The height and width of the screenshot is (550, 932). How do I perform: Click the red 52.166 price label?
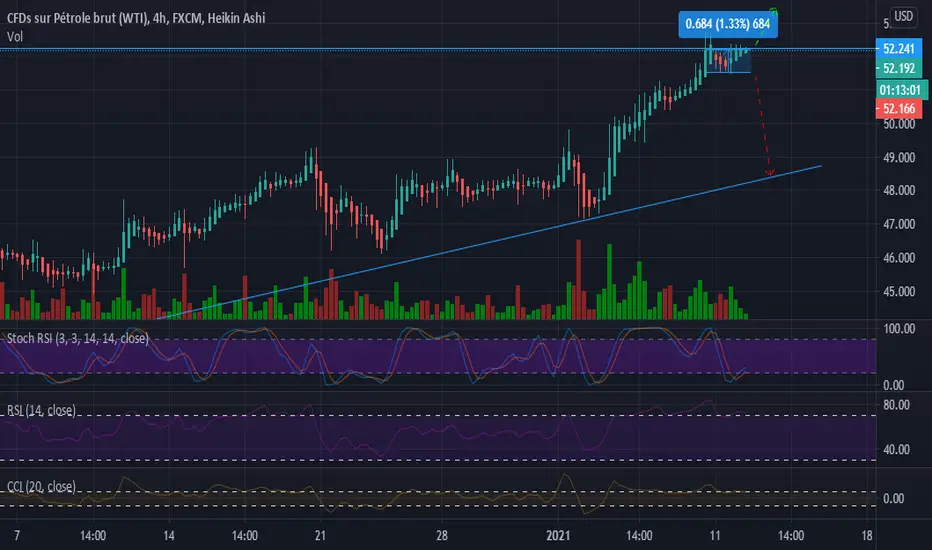(899, 109)
